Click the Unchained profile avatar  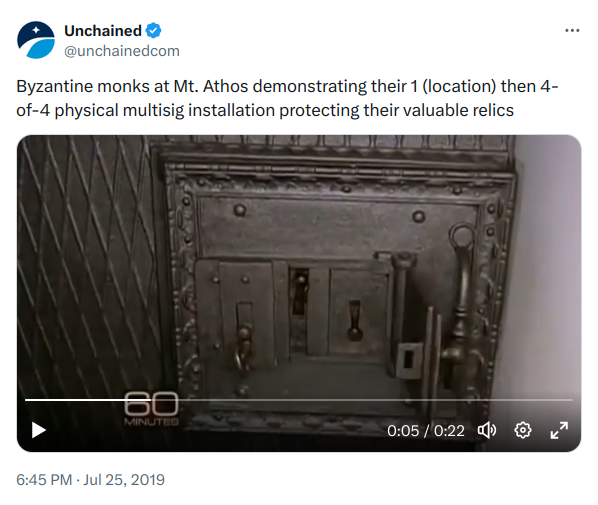pos(36,40)
